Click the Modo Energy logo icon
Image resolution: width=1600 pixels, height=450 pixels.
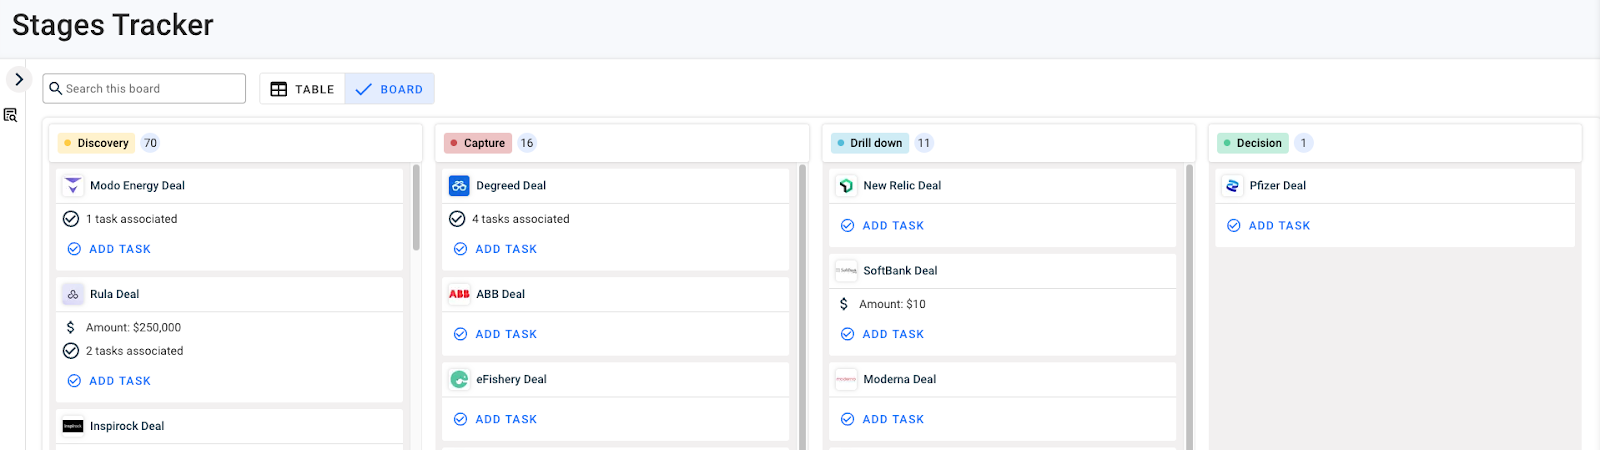coord(73,185)
